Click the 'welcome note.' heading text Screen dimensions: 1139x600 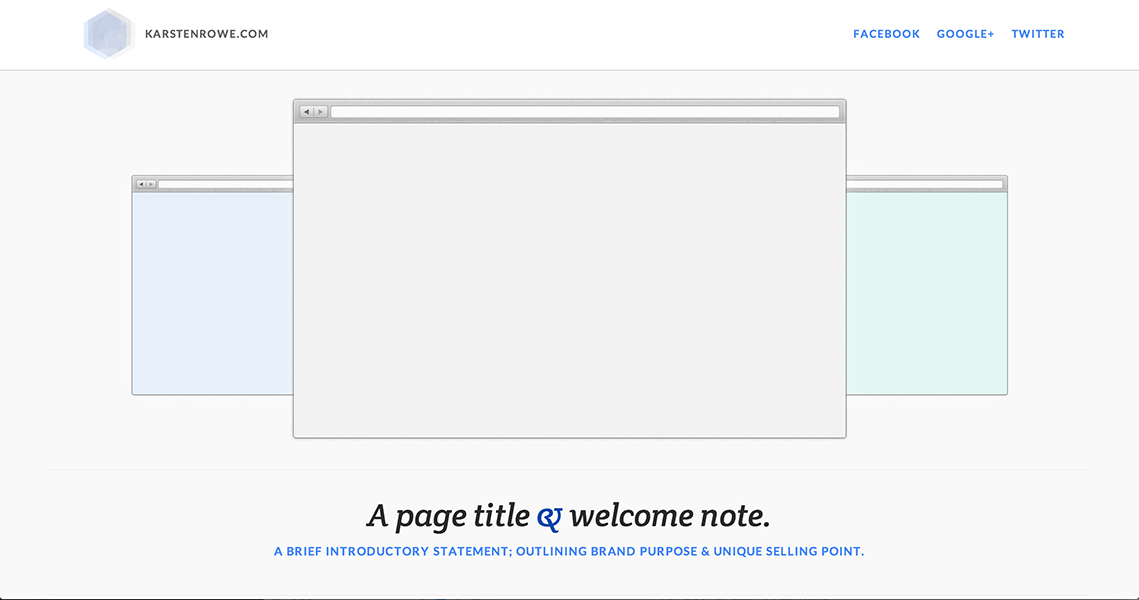coord(670,516)
